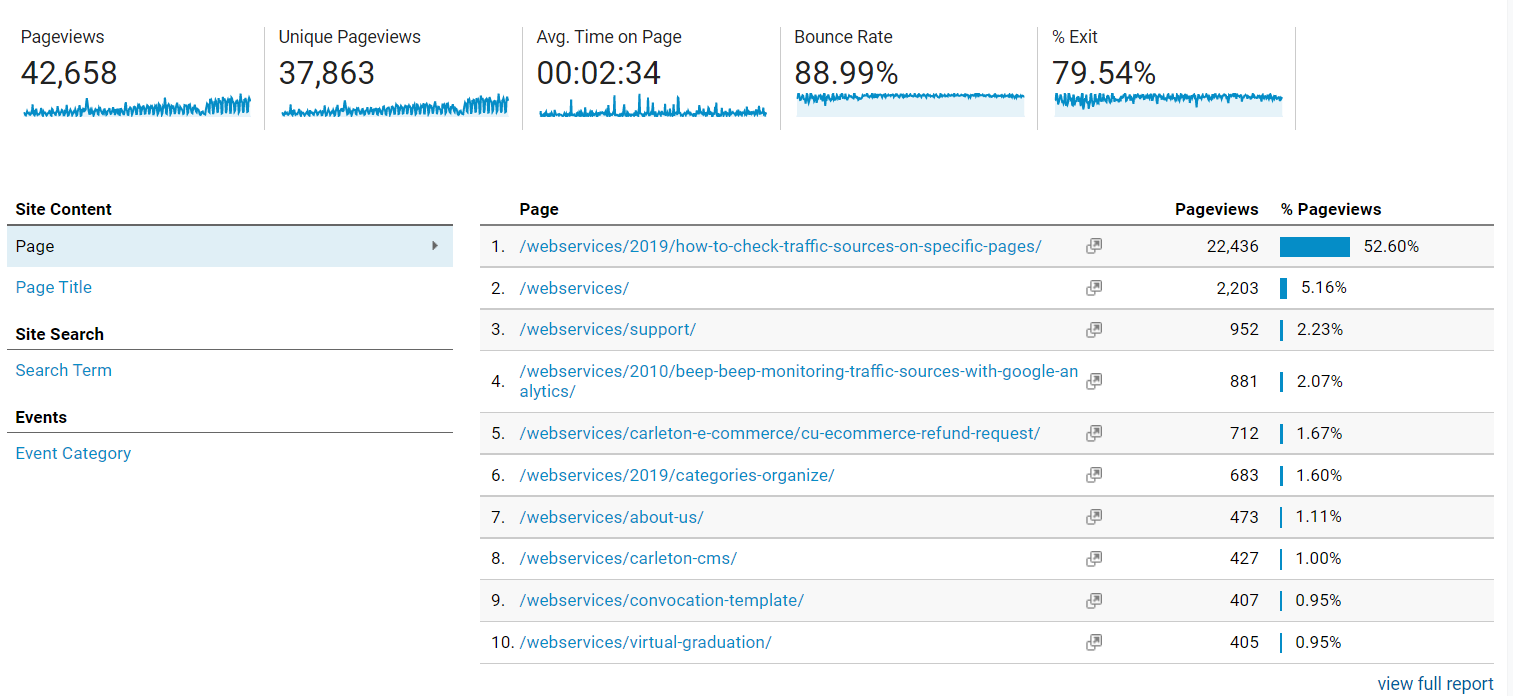Open external link icon for convocation-template page
The height and width of the screenshot is (696, 1513).
(x=1094, y=600)
